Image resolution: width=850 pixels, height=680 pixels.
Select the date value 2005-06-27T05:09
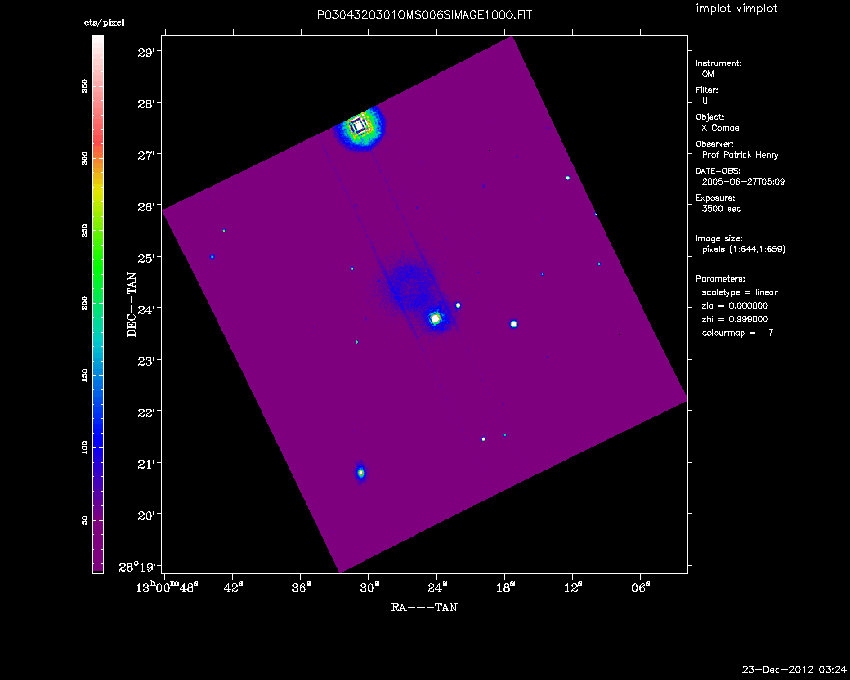pyautogui.click(x=743, y=182)
